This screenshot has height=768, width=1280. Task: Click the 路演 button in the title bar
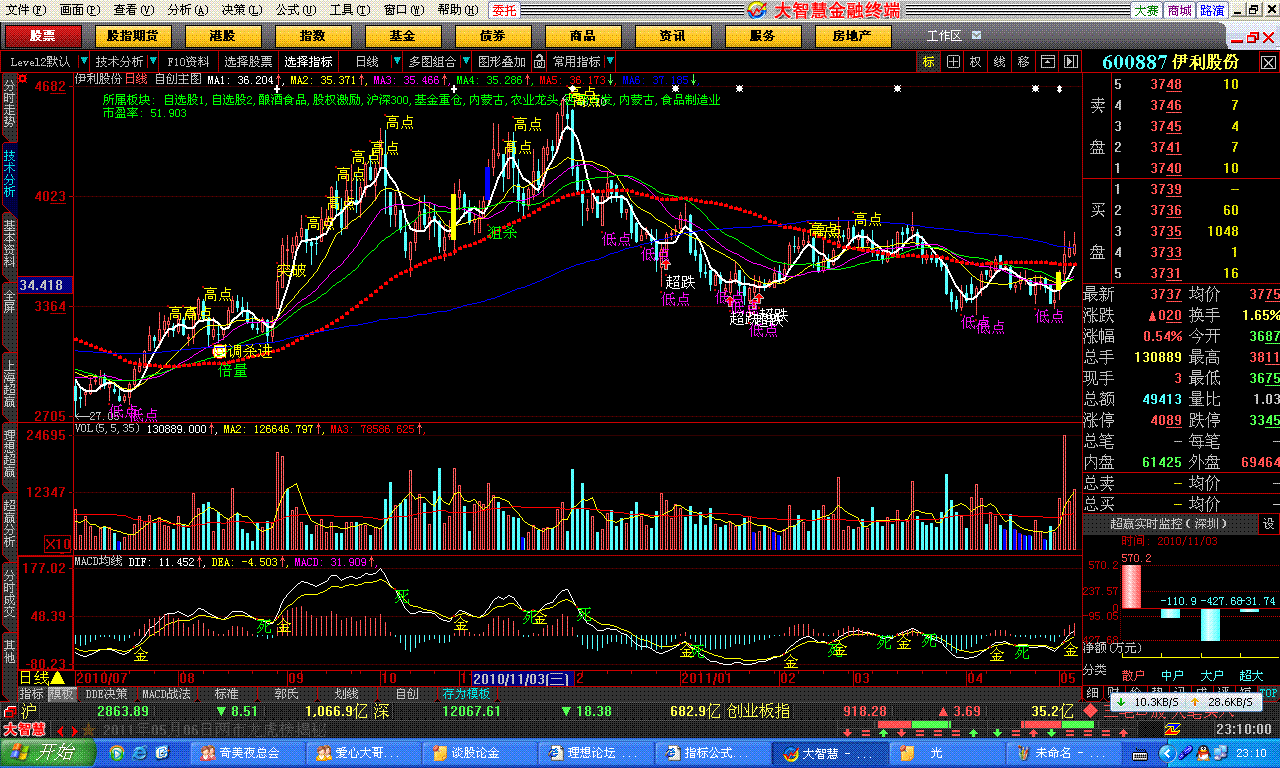(1212, 10)
